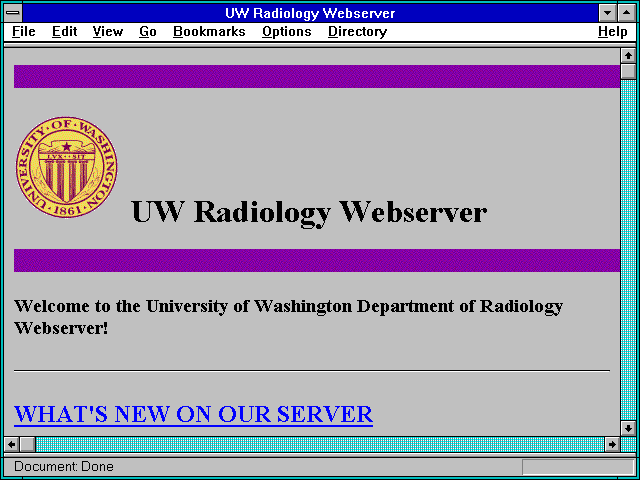Open the window control menu box

pos(13,13)
